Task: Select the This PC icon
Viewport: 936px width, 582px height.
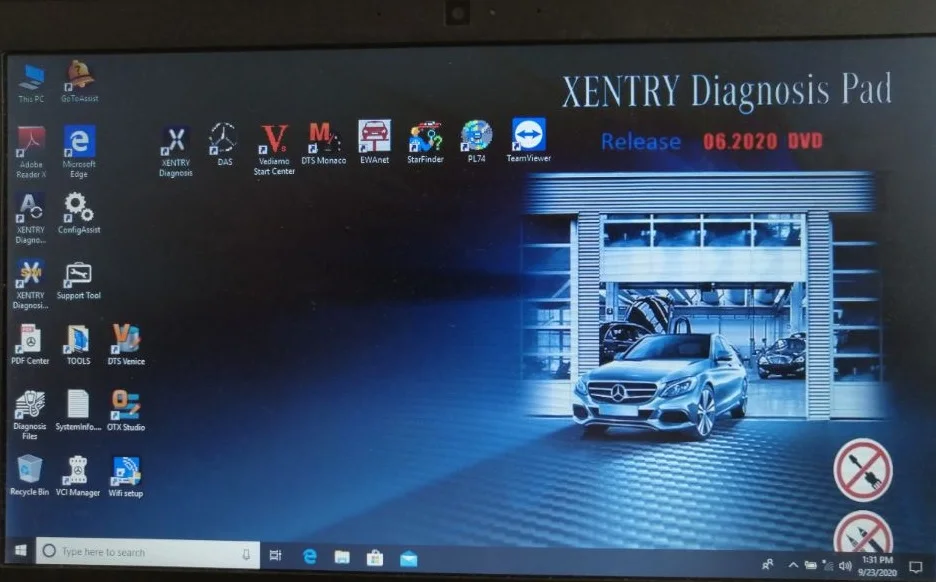Action: [31, 84]
